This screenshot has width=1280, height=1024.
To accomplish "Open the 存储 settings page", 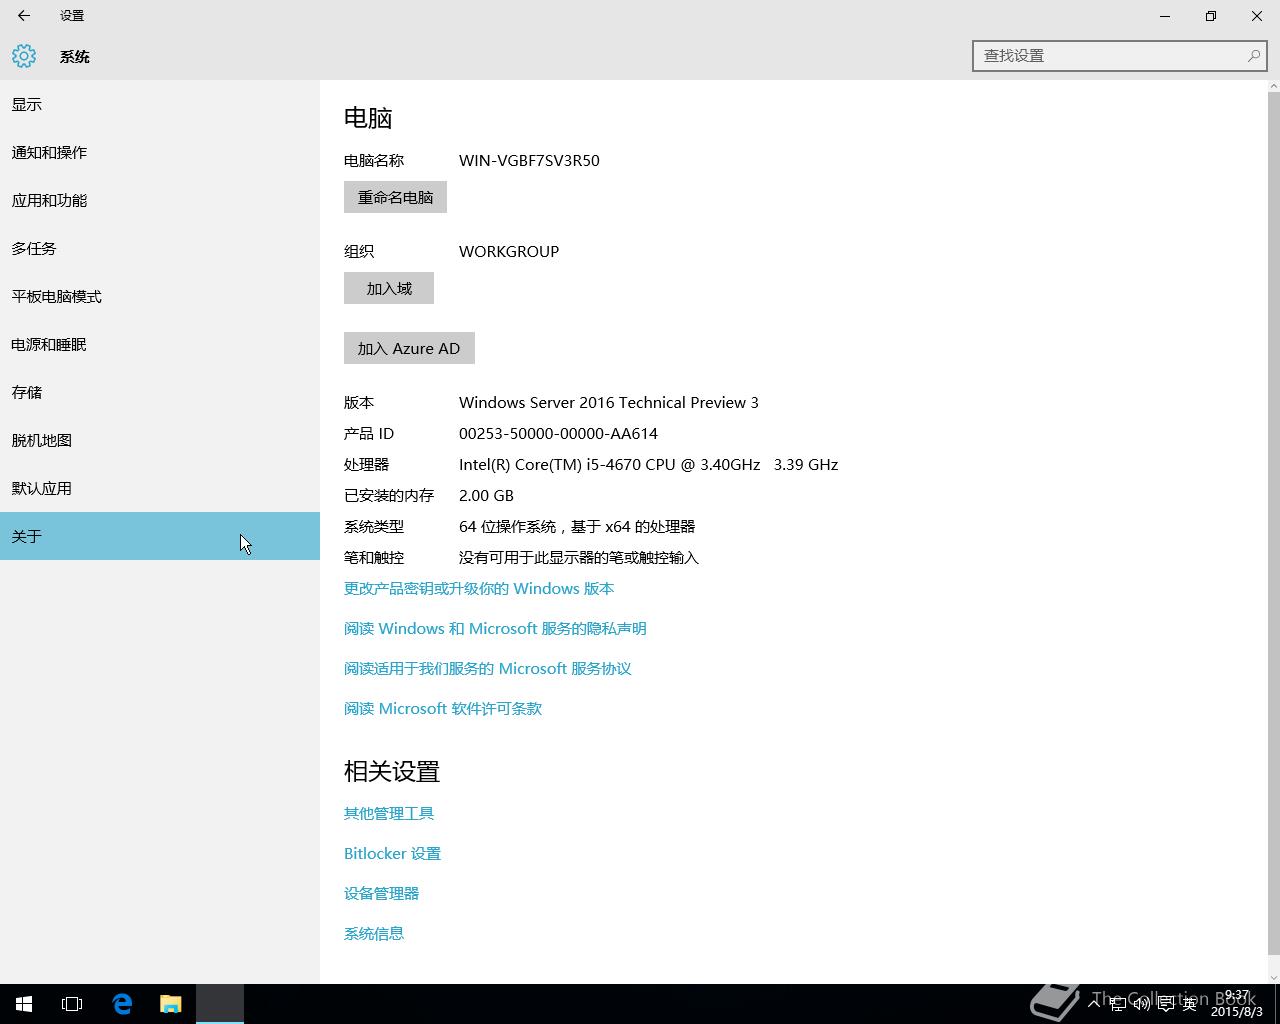I will (x=160, y=392).
